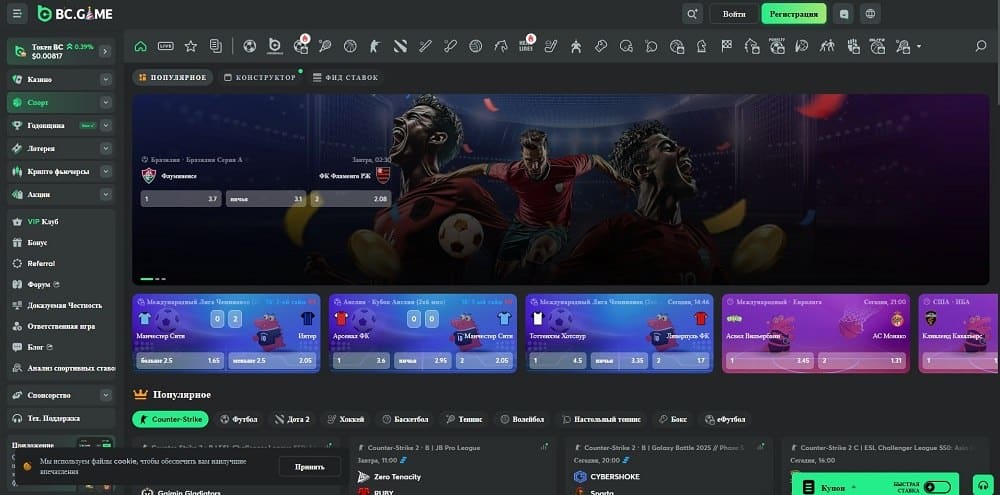Select the Баскетбол filter chip

click(x=405, y=419)
